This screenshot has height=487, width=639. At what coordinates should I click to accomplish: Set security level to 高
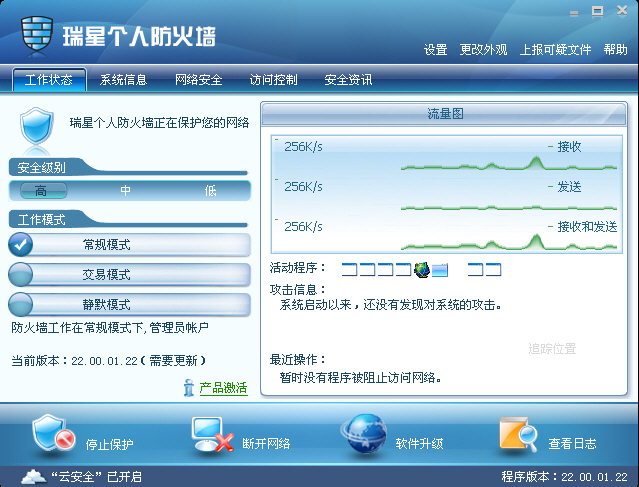tap(43, 190)
